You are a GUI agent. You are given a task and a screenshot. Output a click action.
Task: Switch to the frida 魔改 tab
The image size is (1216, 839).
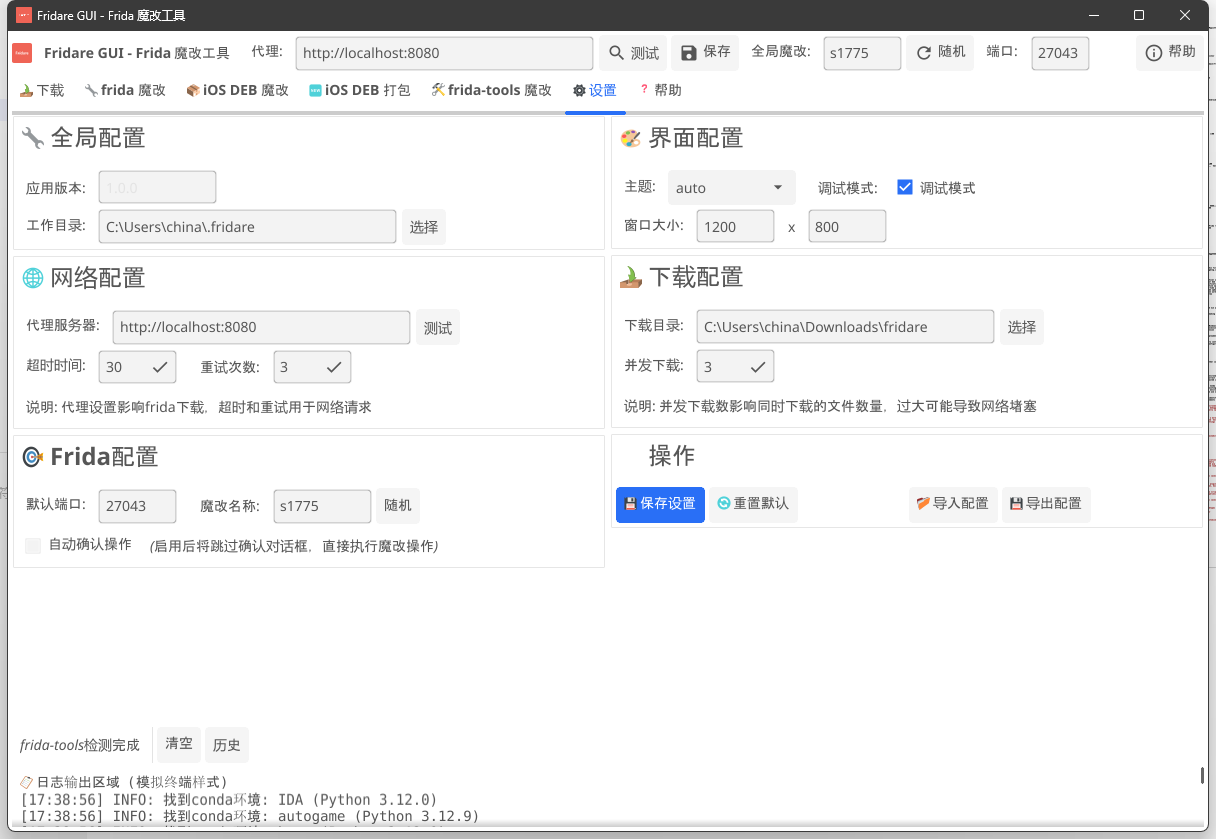(x=125, y=90)
